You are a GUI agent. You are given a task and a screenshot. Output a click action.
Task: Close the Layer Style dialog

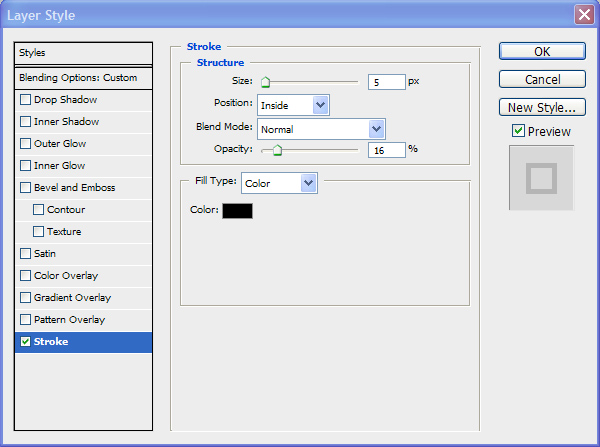pos(584,15)
